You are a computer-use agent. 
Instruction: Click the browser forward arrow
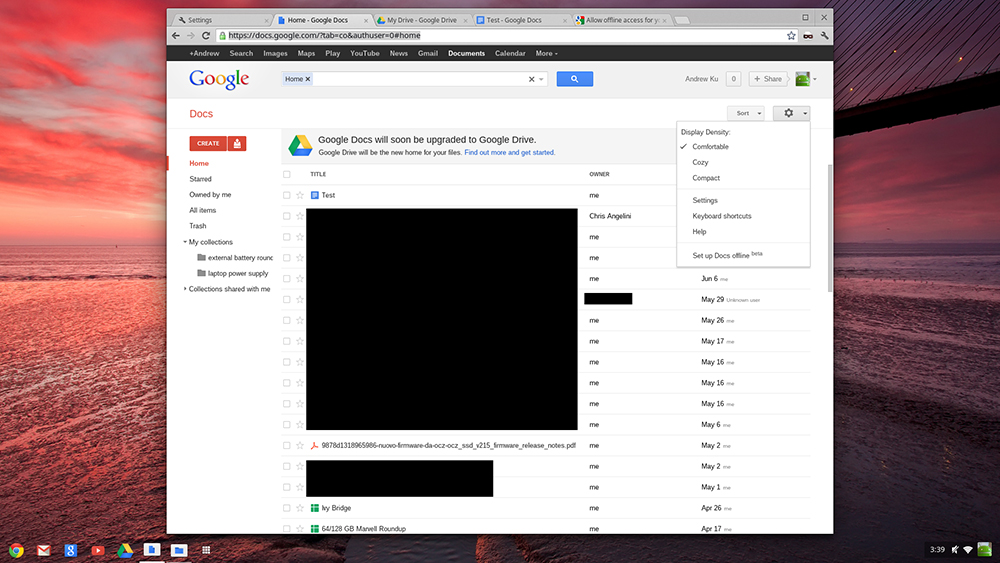[191, 36]
